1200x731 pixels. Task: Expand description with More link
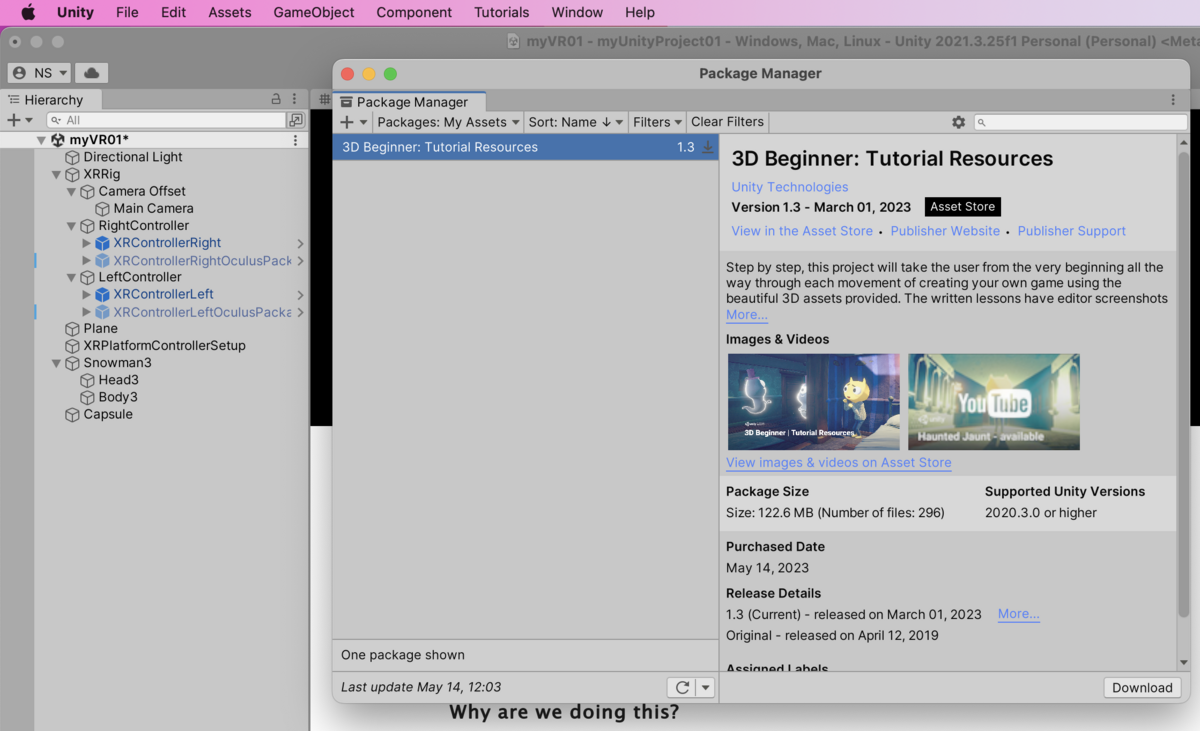(x=747, y=315)
